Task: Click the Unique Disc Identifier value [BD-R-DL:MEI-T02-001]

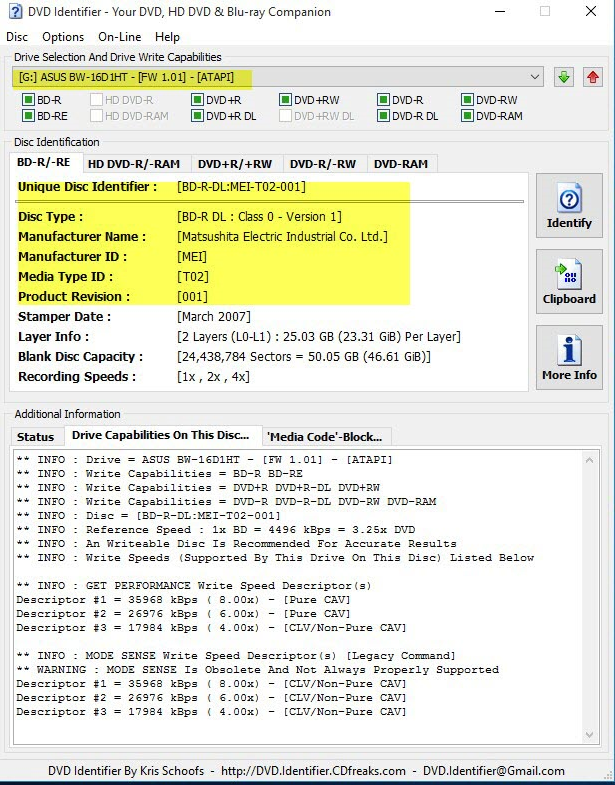Action: 241,187
